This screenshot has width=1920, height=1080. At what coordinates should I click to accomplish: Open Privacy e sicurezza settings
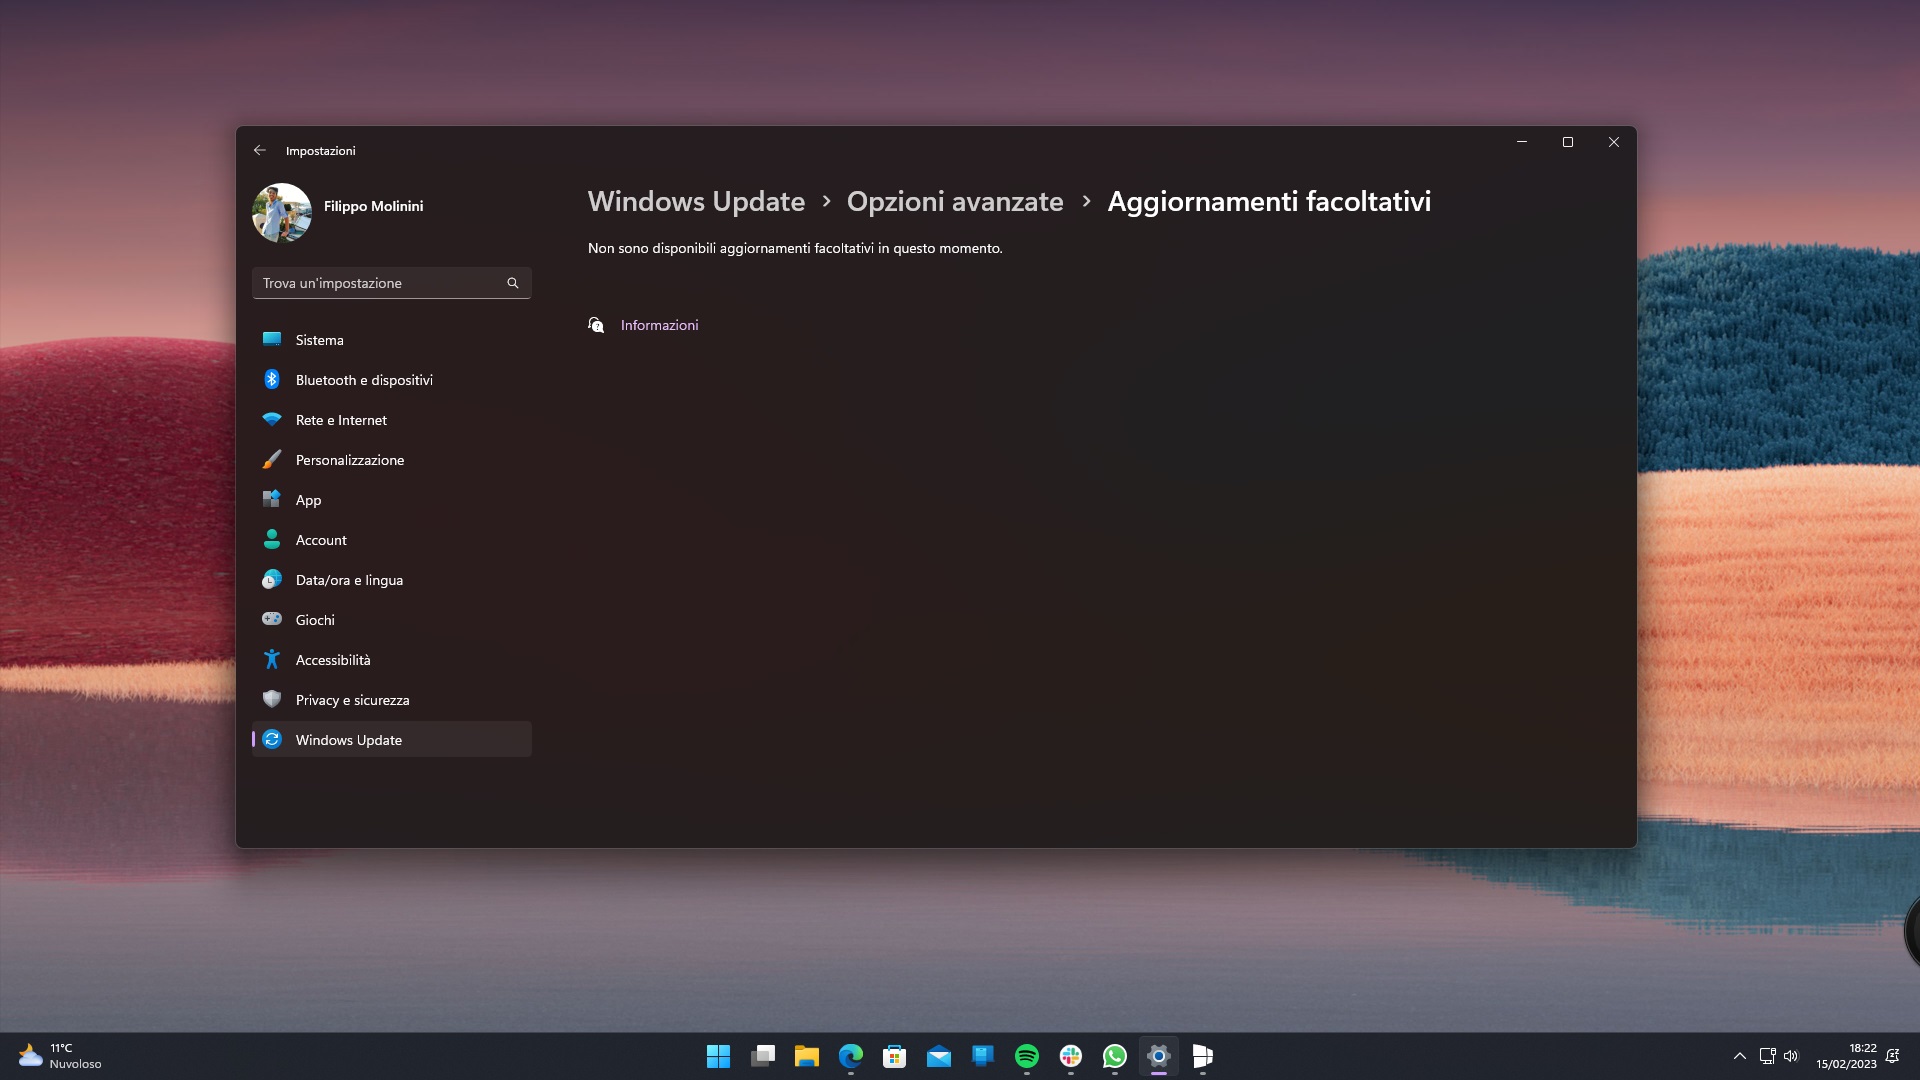[x=392, y=700]
